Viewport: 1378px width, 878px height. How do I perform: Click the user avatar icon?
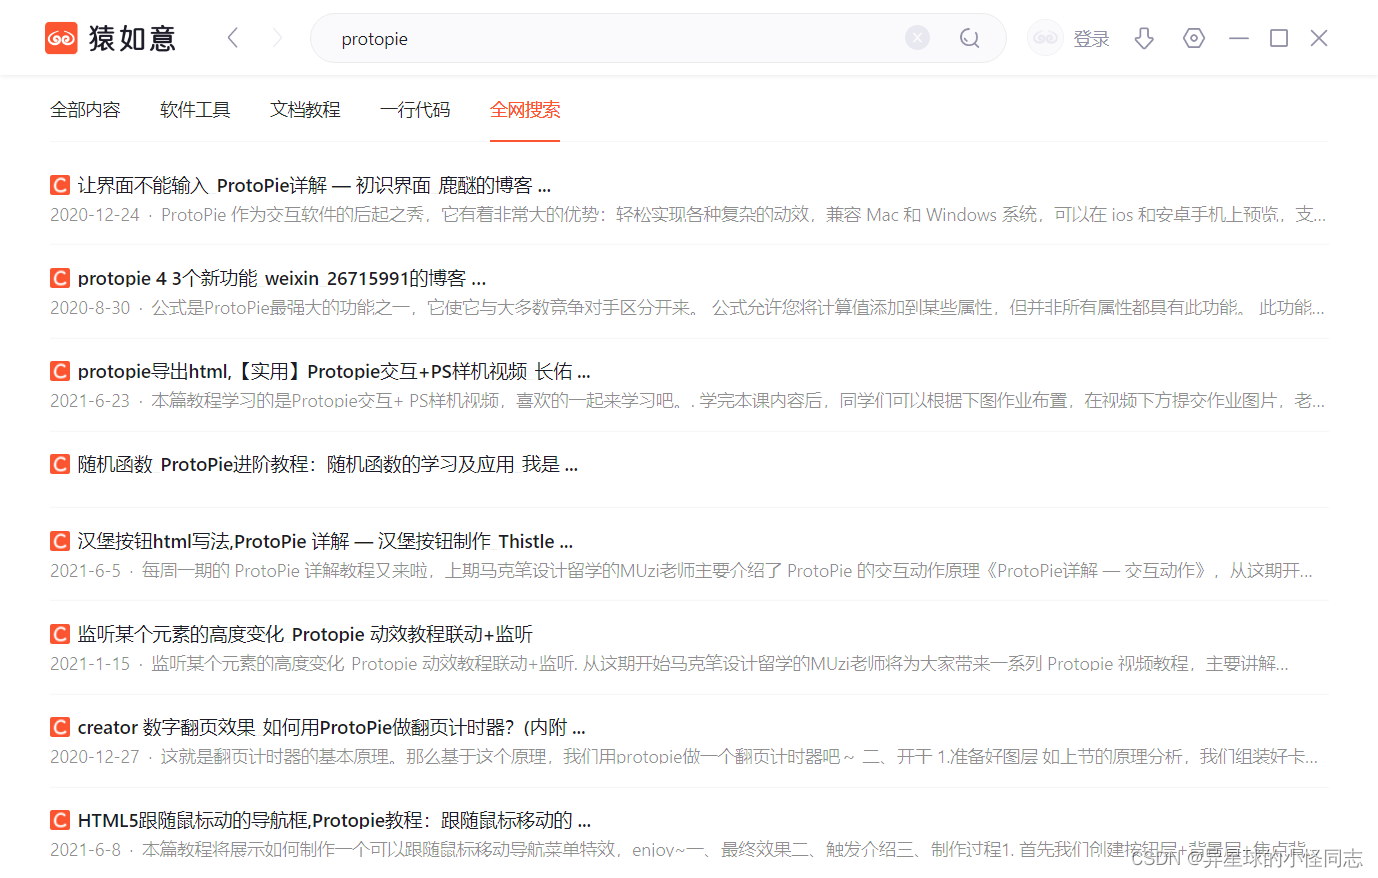click(x=1045, y=38)
